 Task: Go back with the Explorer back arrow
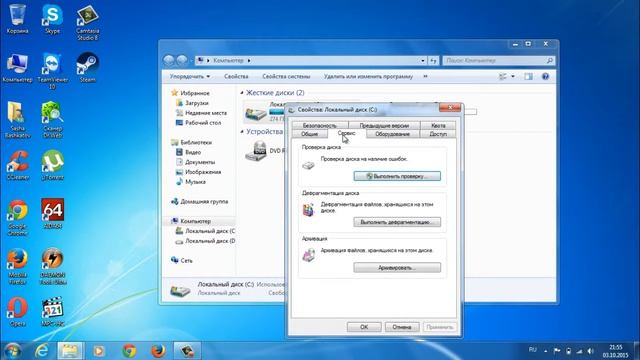click(x=169, y=60)
